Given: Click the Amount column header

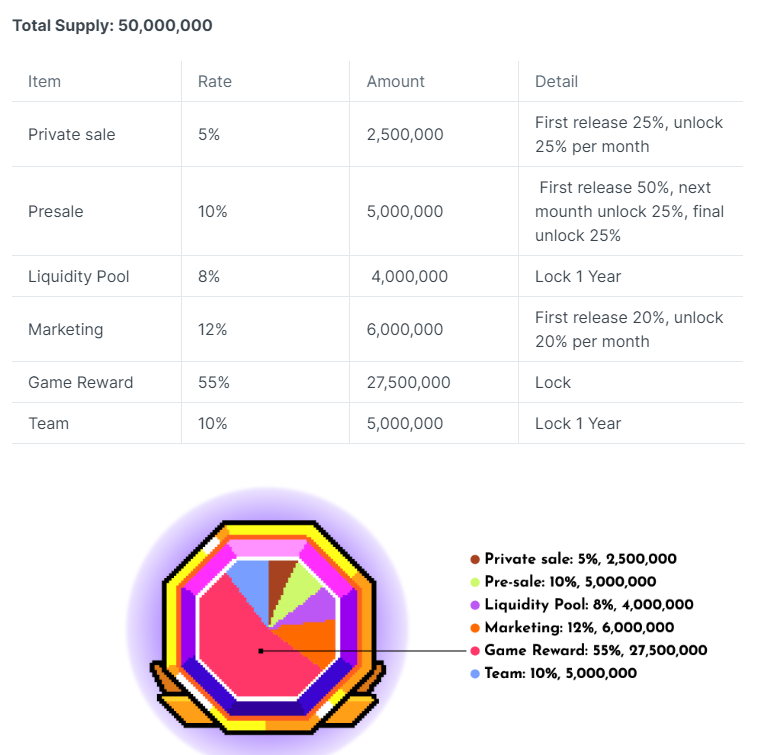Looking at the screenshot, I should click(x=396, y=82).
